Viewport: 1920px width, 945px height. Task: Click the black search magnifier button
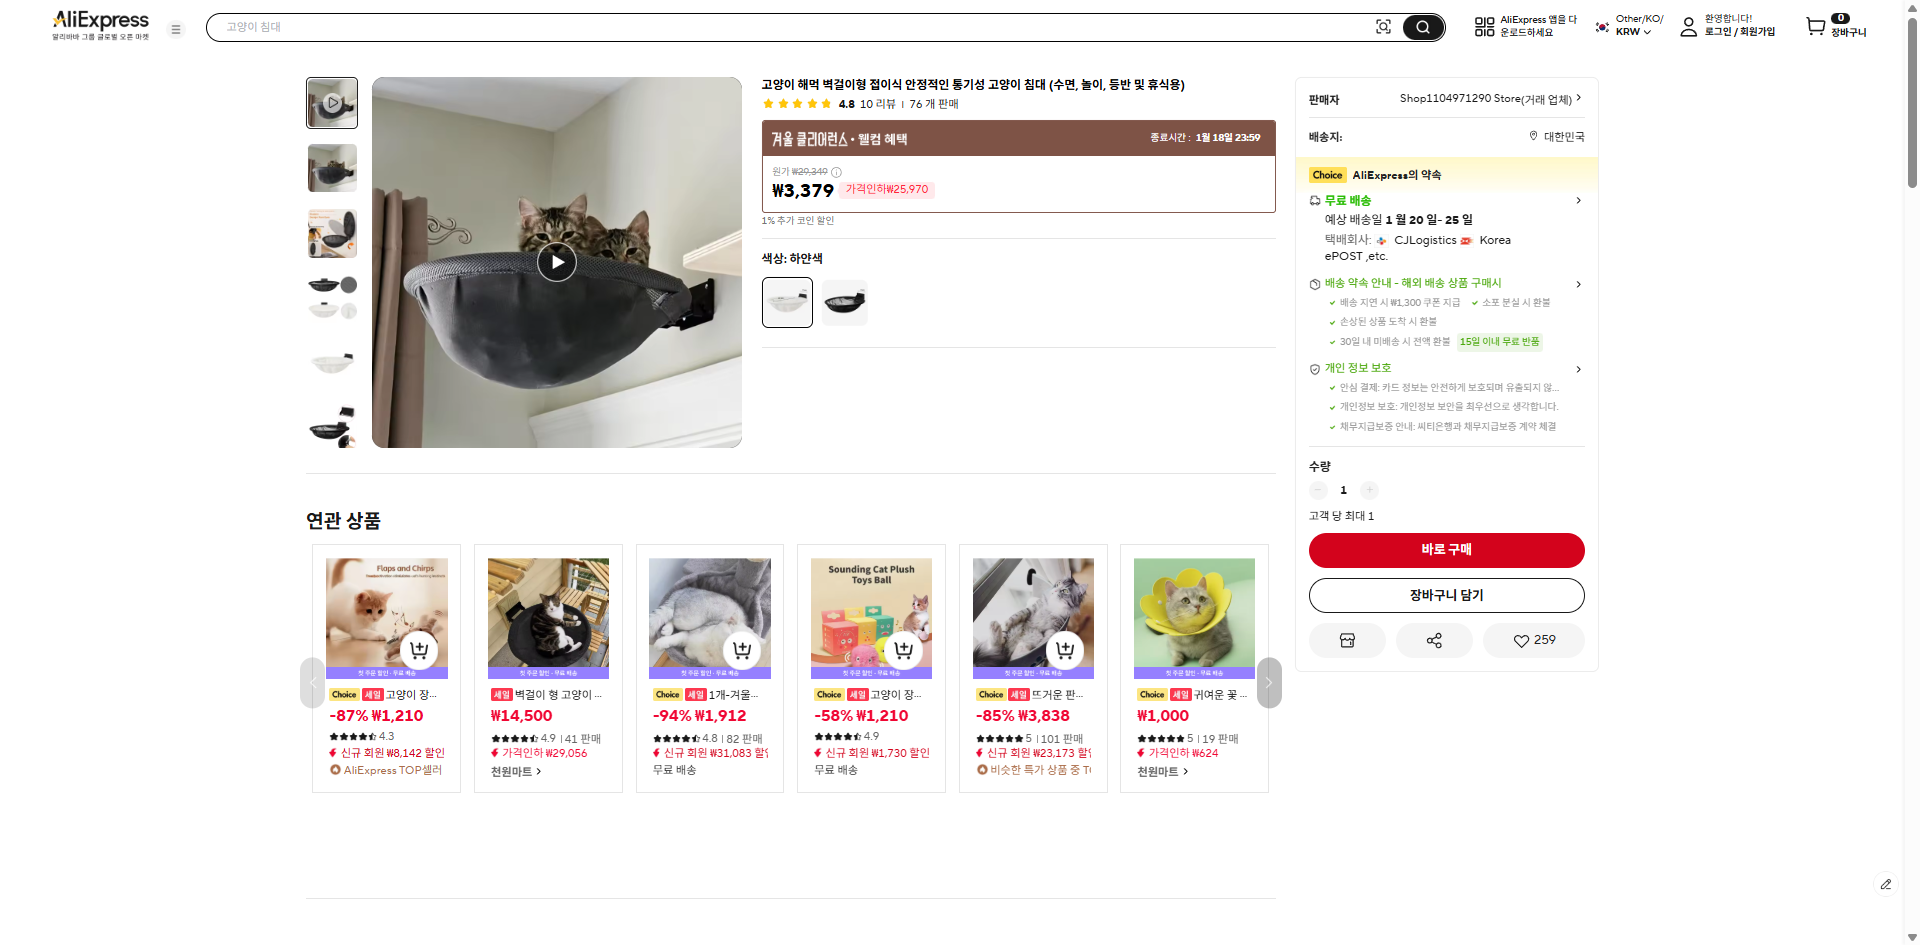pos(1423,27)
